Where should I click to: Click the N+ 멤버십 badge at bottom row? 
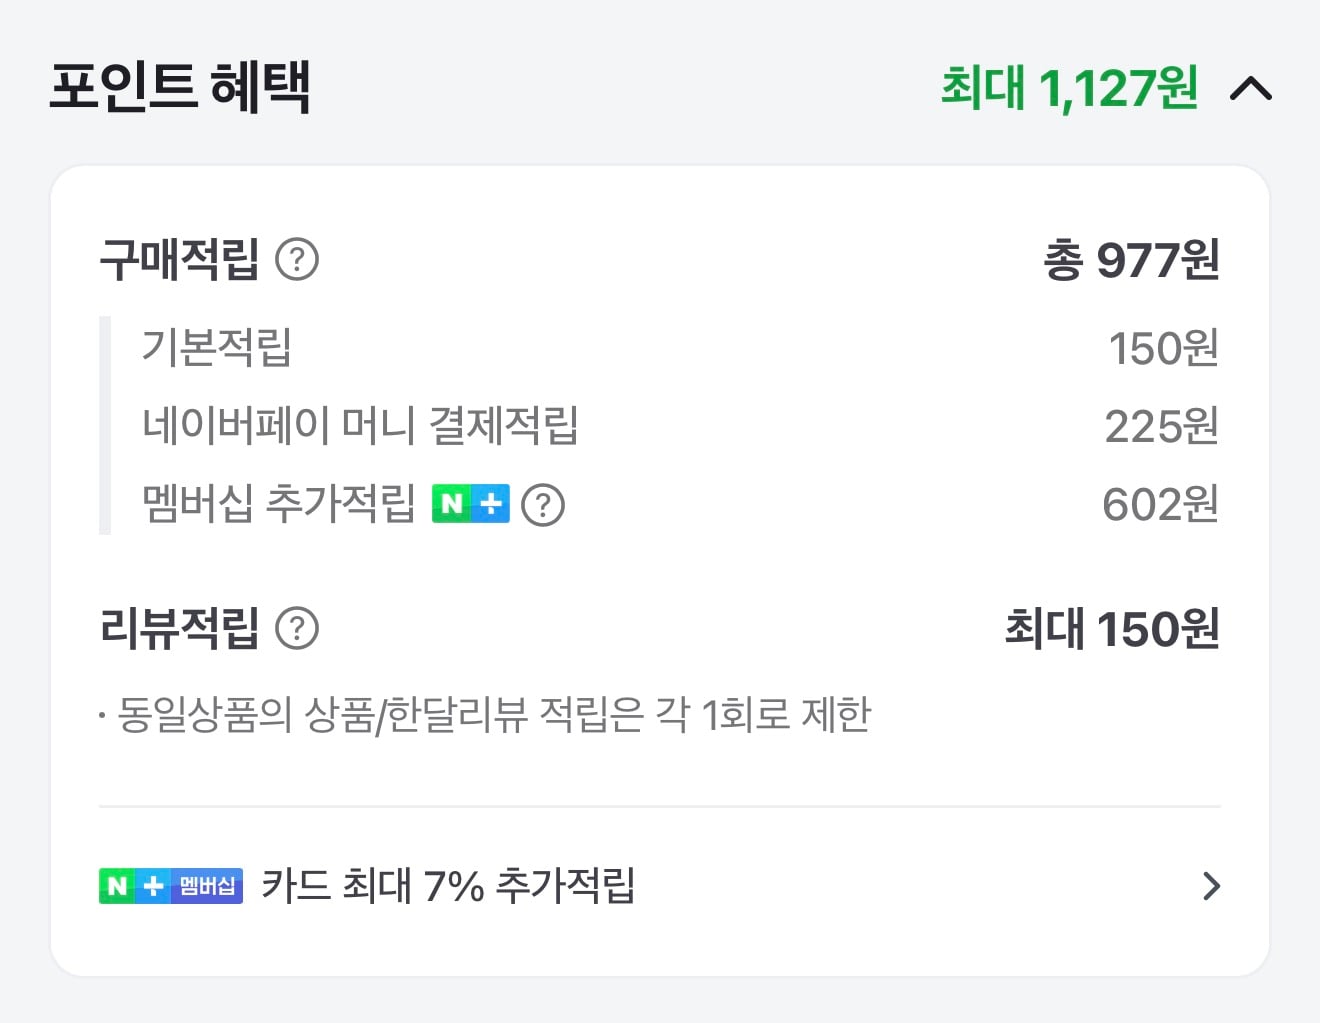(169, 885)
